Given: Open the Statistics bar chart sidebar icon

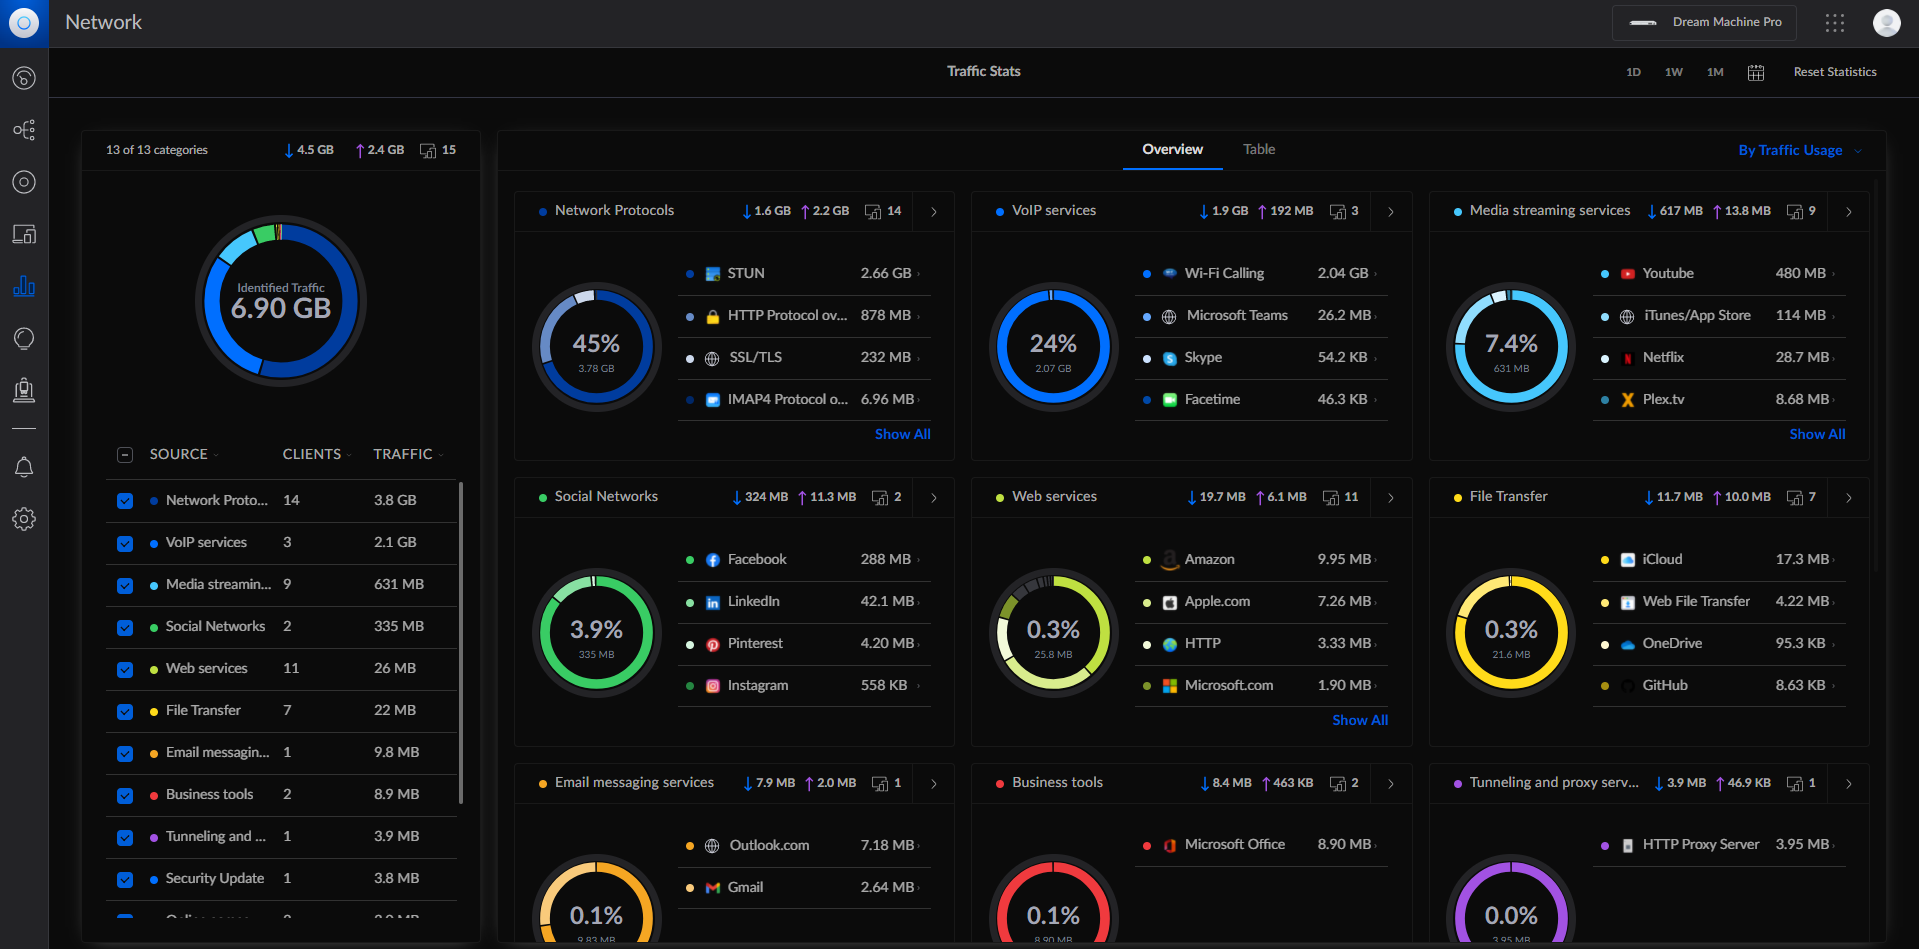Looking at the screenshot, I should (24, 286).
